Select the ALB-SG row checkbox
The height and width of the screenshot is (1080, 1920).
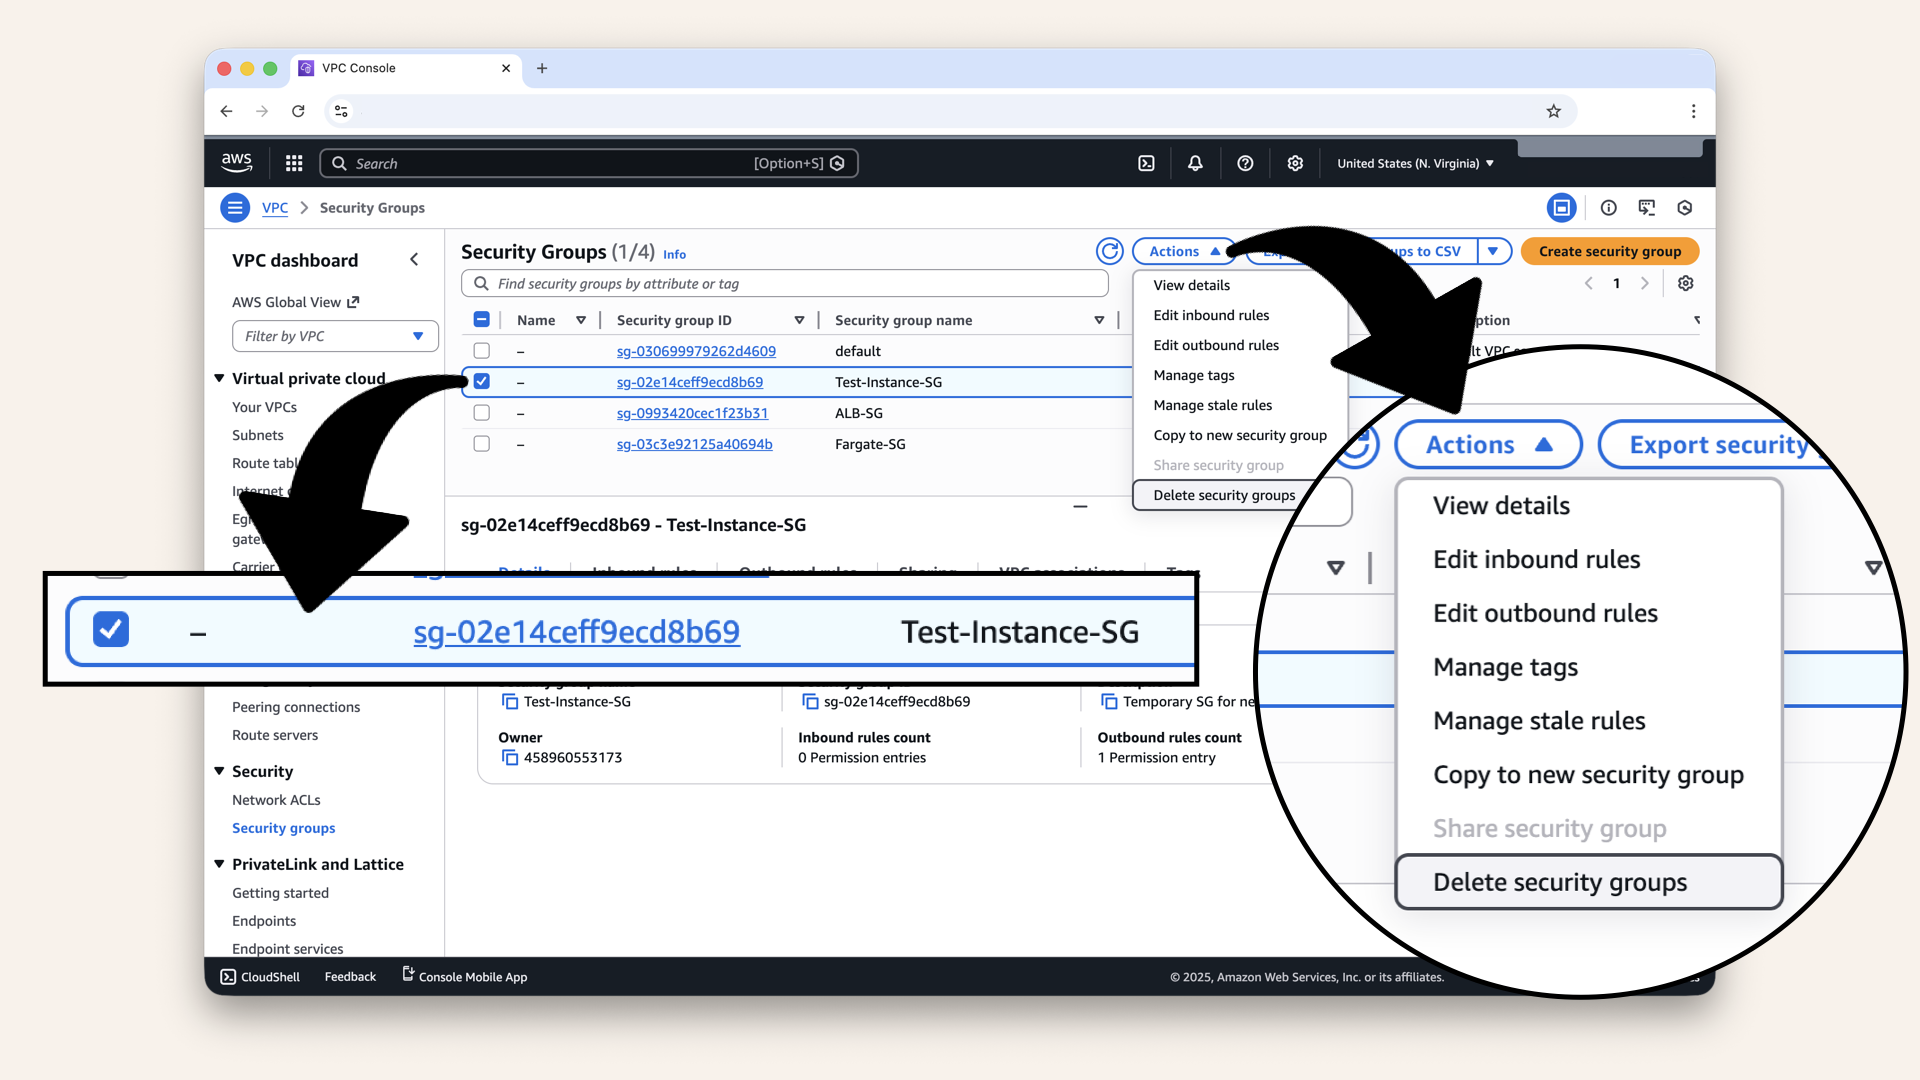pos(482,412)
